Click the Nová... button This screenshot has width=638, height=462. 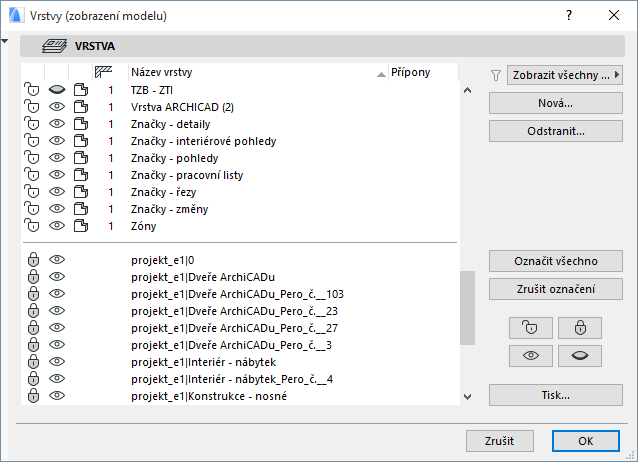coord(554,103)
